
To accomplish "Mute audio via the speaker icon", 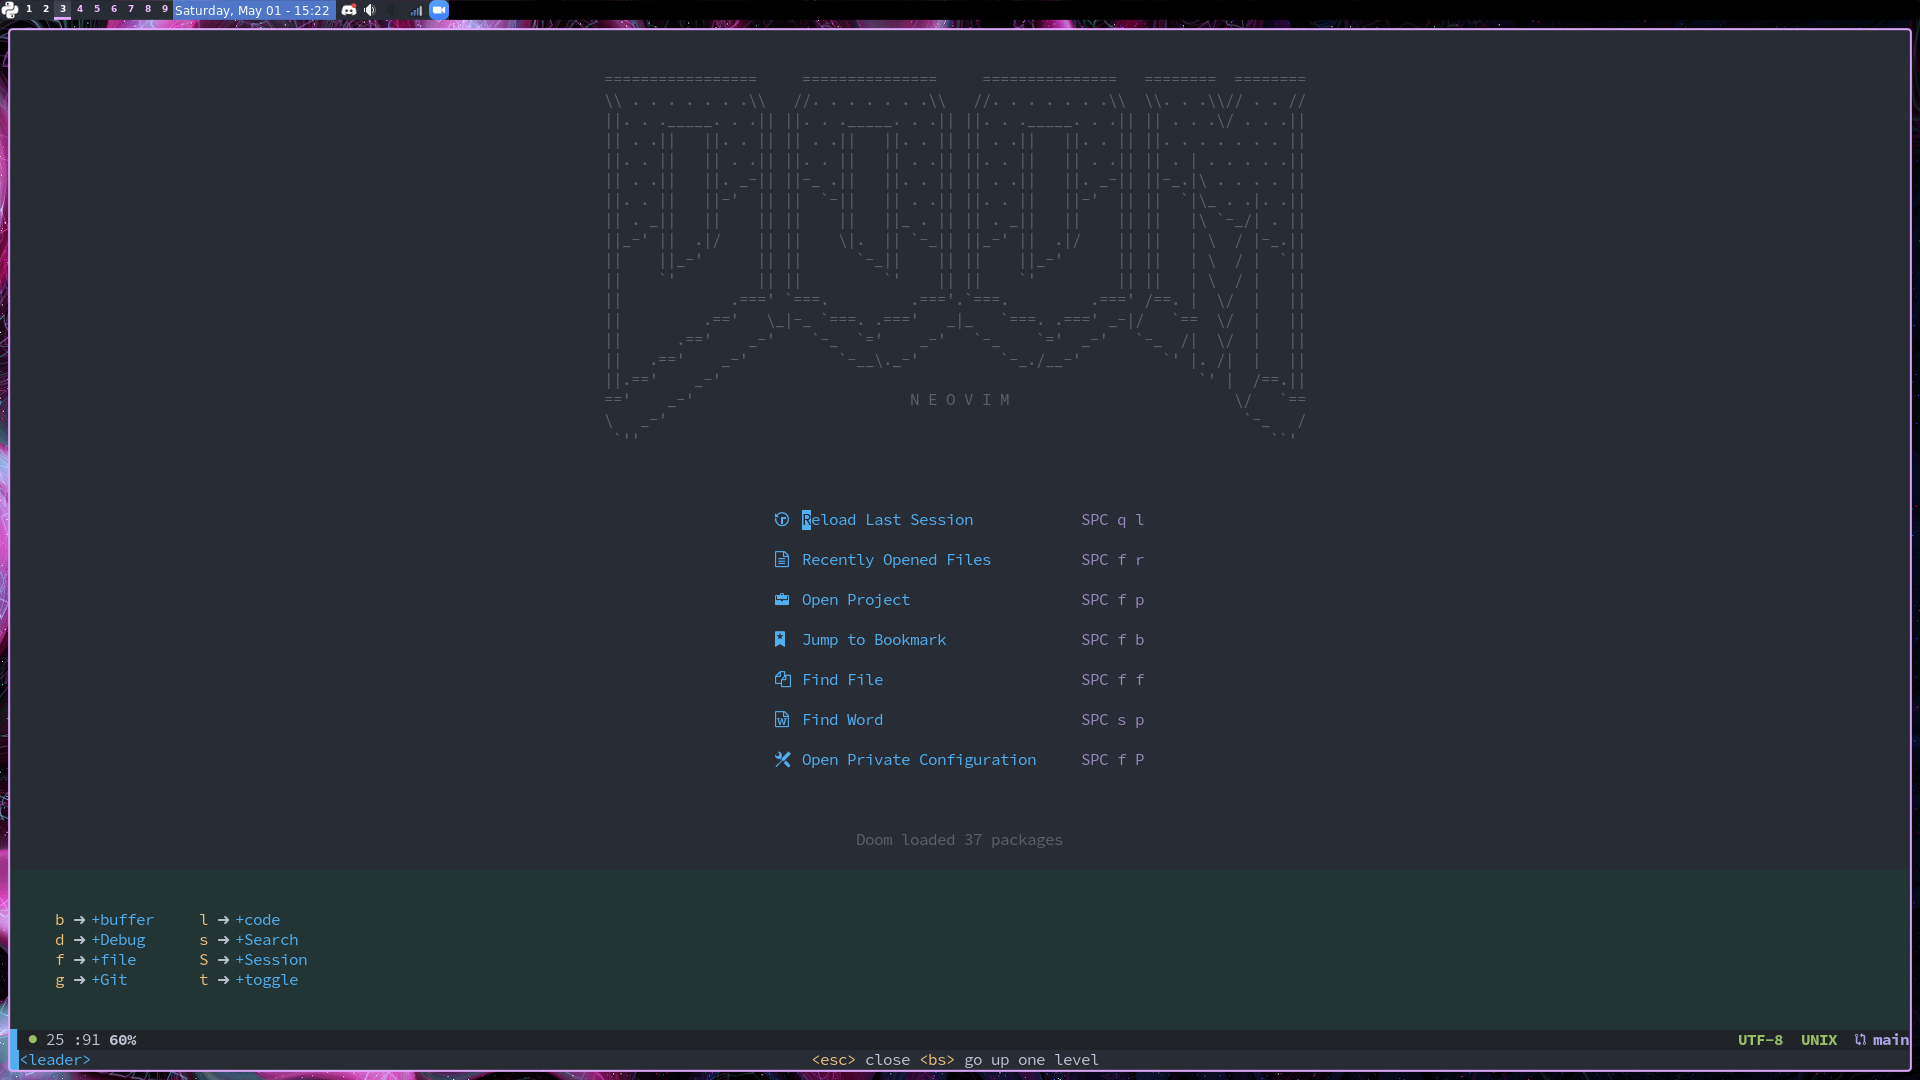I will pyautogui.click(x=370, y=10).
